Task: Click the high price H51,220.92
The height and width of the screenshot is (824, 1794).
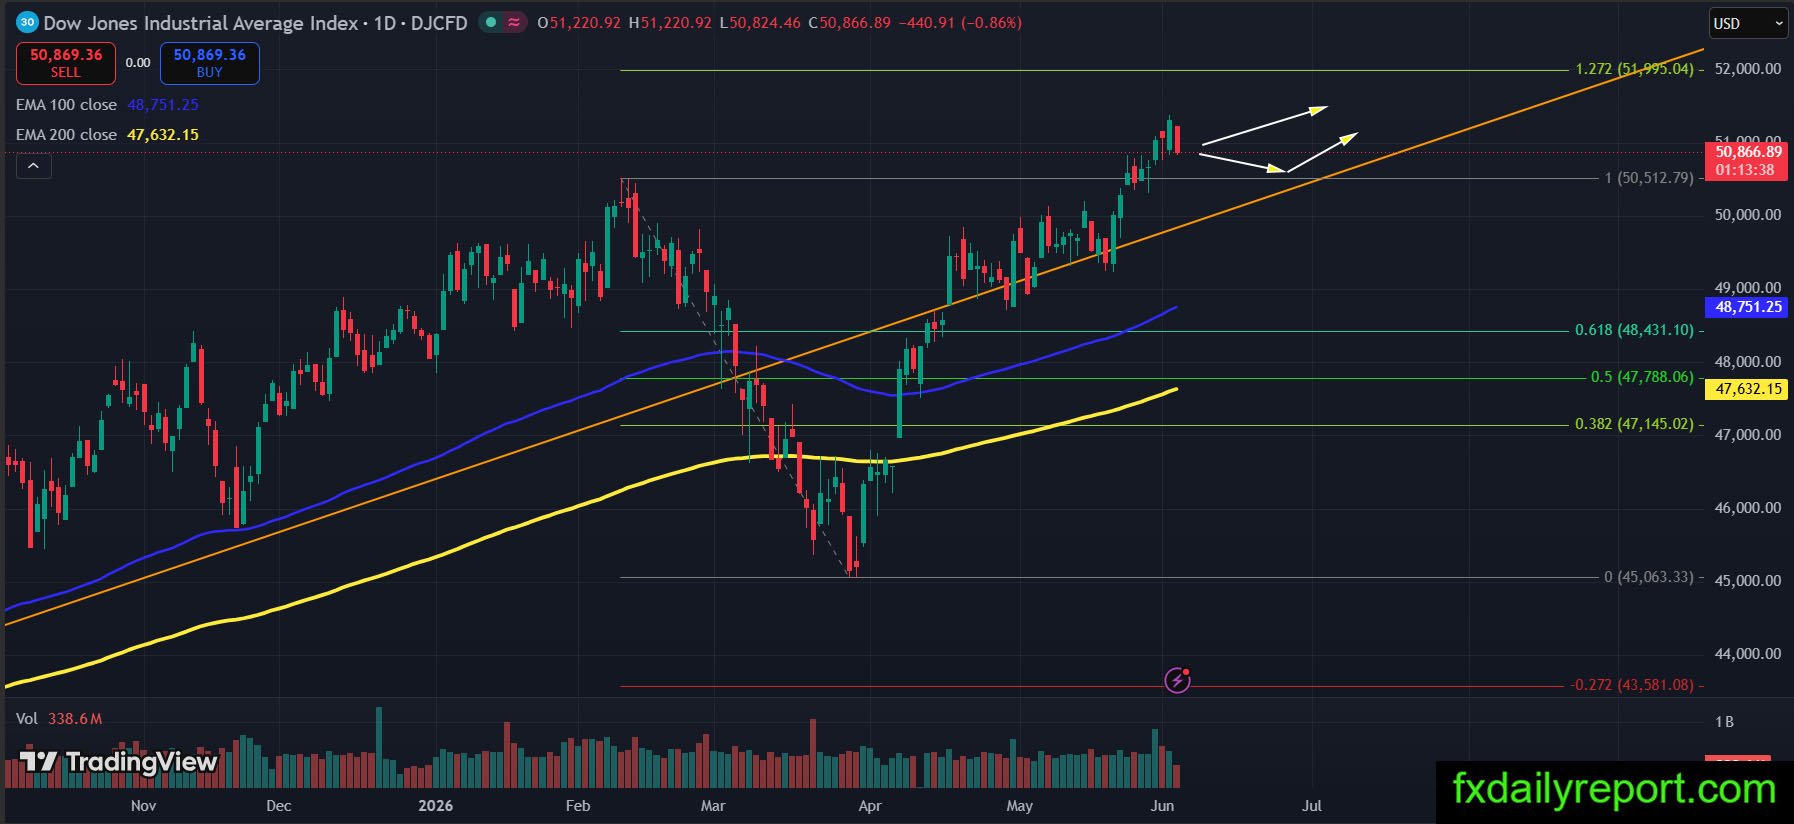Action: click(x=670, y=23)
